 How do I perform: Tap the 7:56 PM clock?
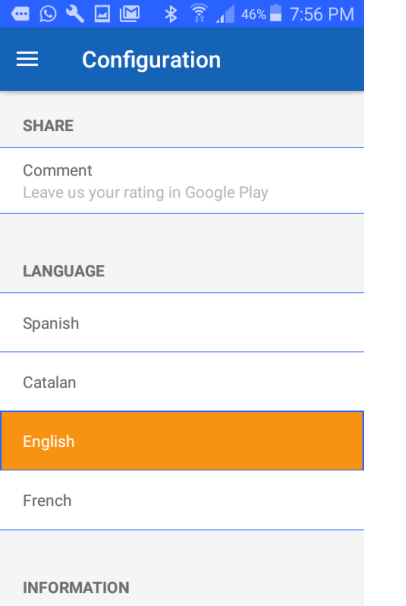[x=322, y=14]
